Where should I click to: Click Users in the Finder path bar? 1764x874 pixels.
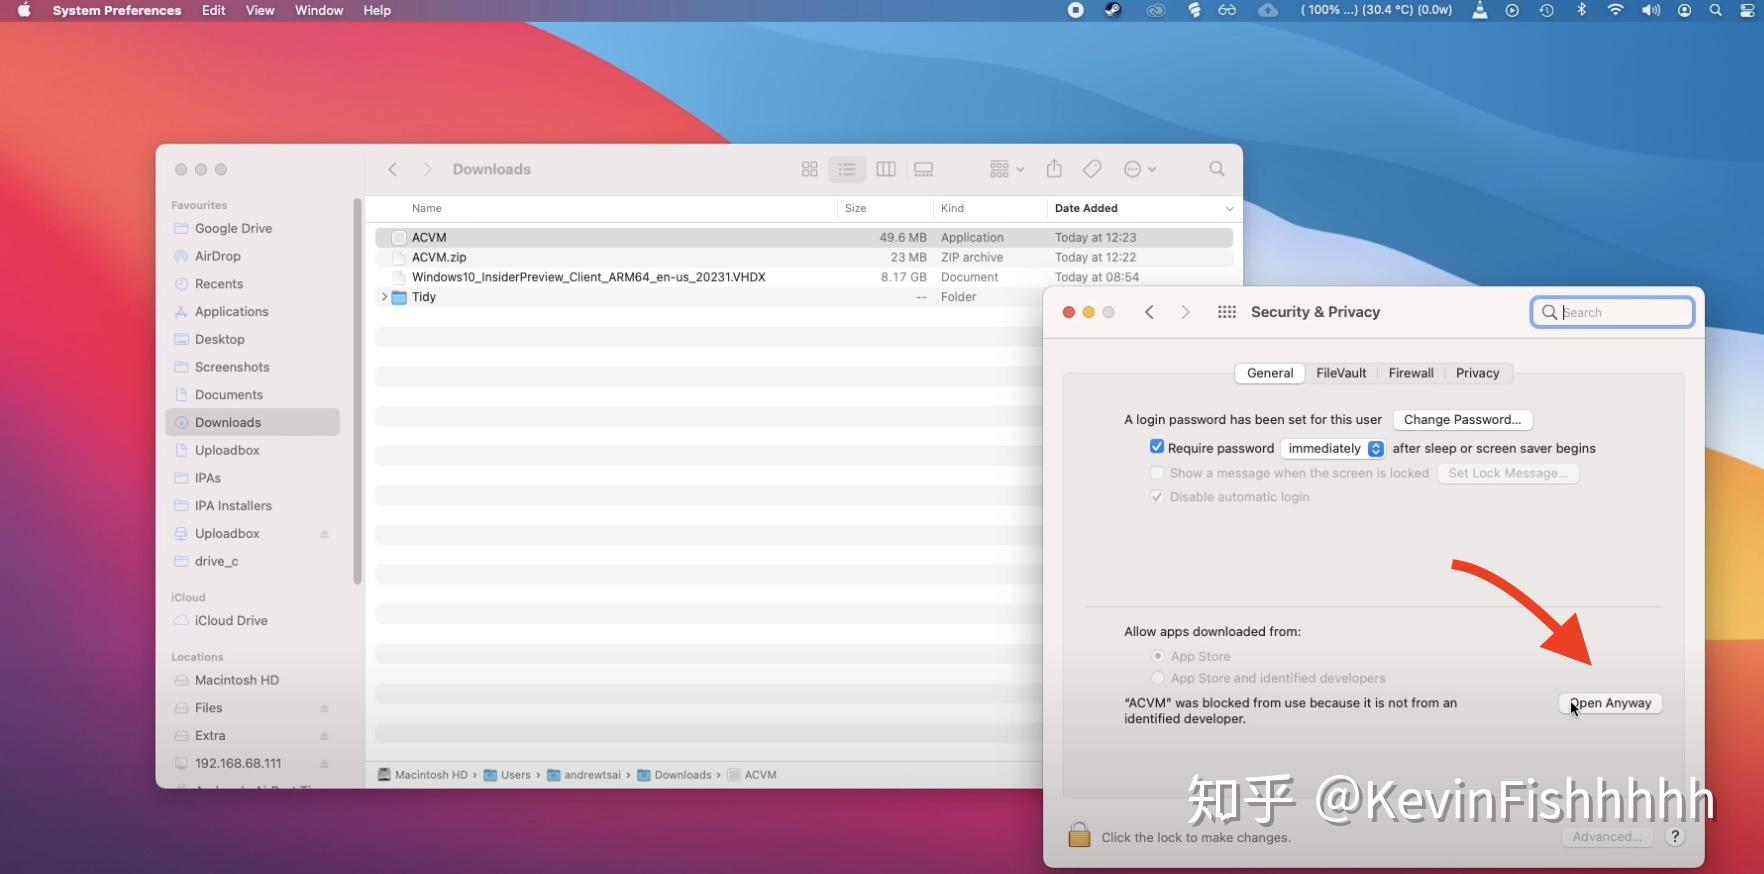[x=507, y=775]
